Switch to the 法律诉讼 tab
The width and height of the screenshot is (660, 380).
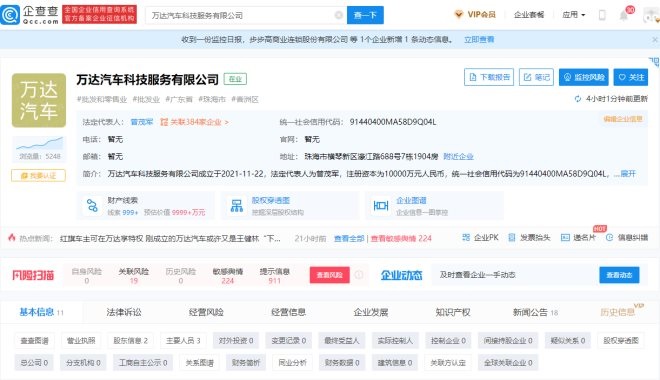(124, 312)
